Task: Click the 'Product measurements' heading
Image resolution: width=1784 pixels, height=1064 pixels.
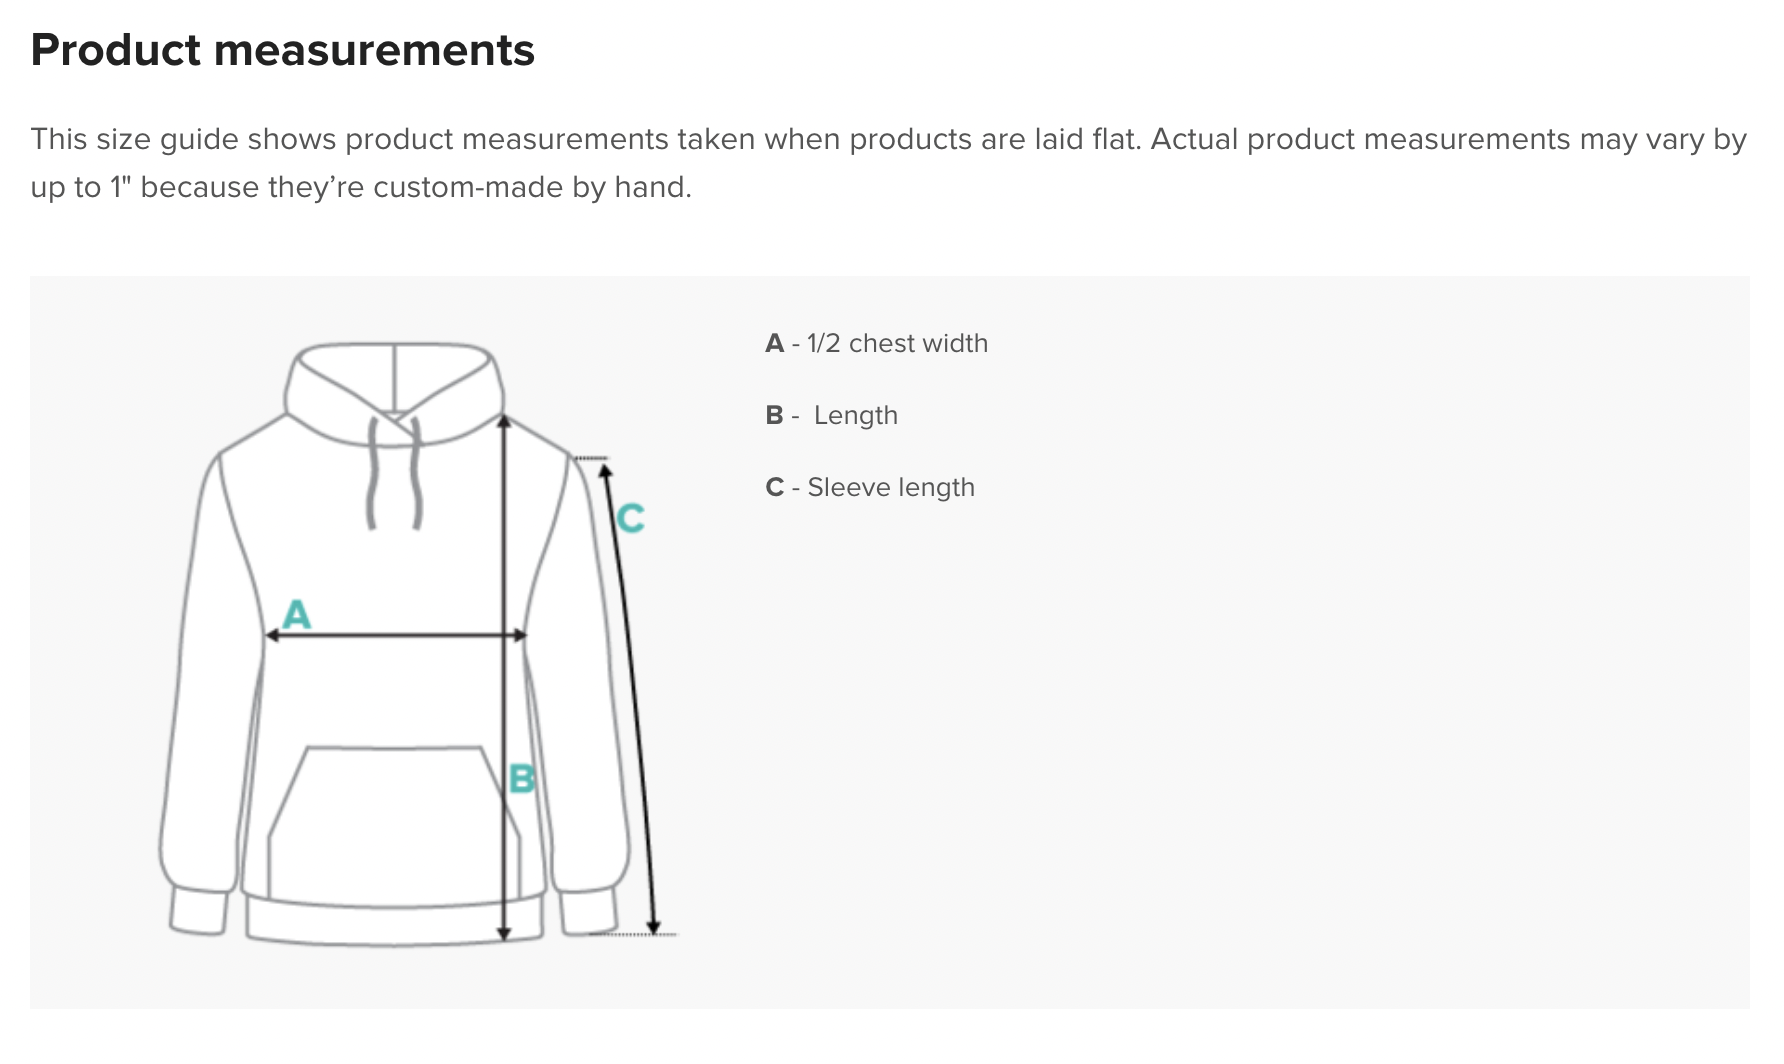Action: click(x=283, y=50)
